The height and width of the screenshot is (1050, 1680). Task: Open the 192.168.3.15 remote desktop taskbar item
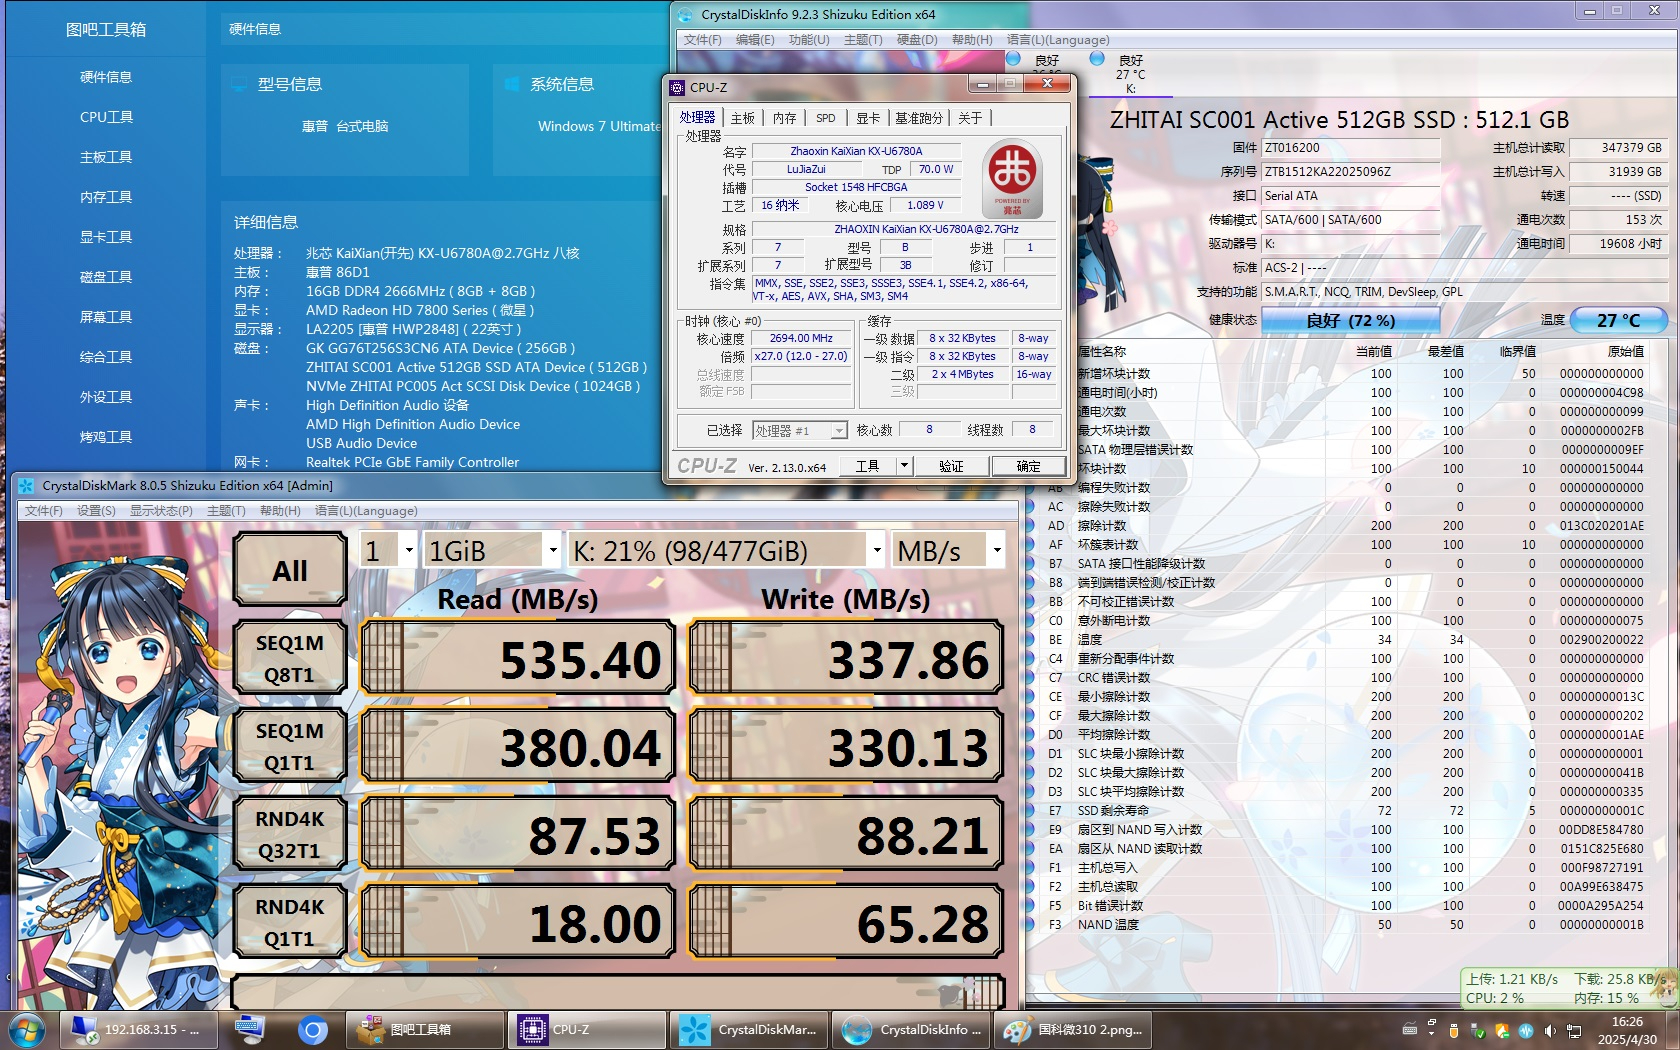[138, 1029]
